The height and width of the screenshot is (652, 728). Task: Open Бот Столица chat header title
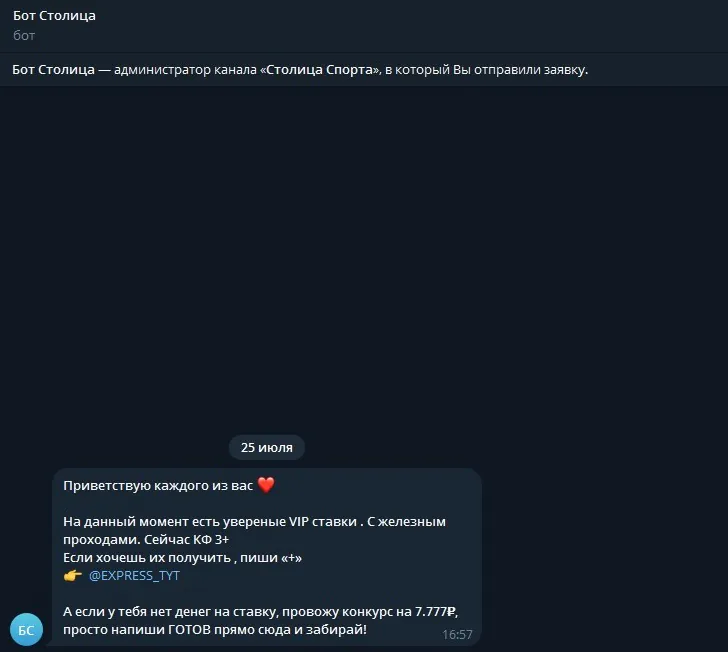54,16
